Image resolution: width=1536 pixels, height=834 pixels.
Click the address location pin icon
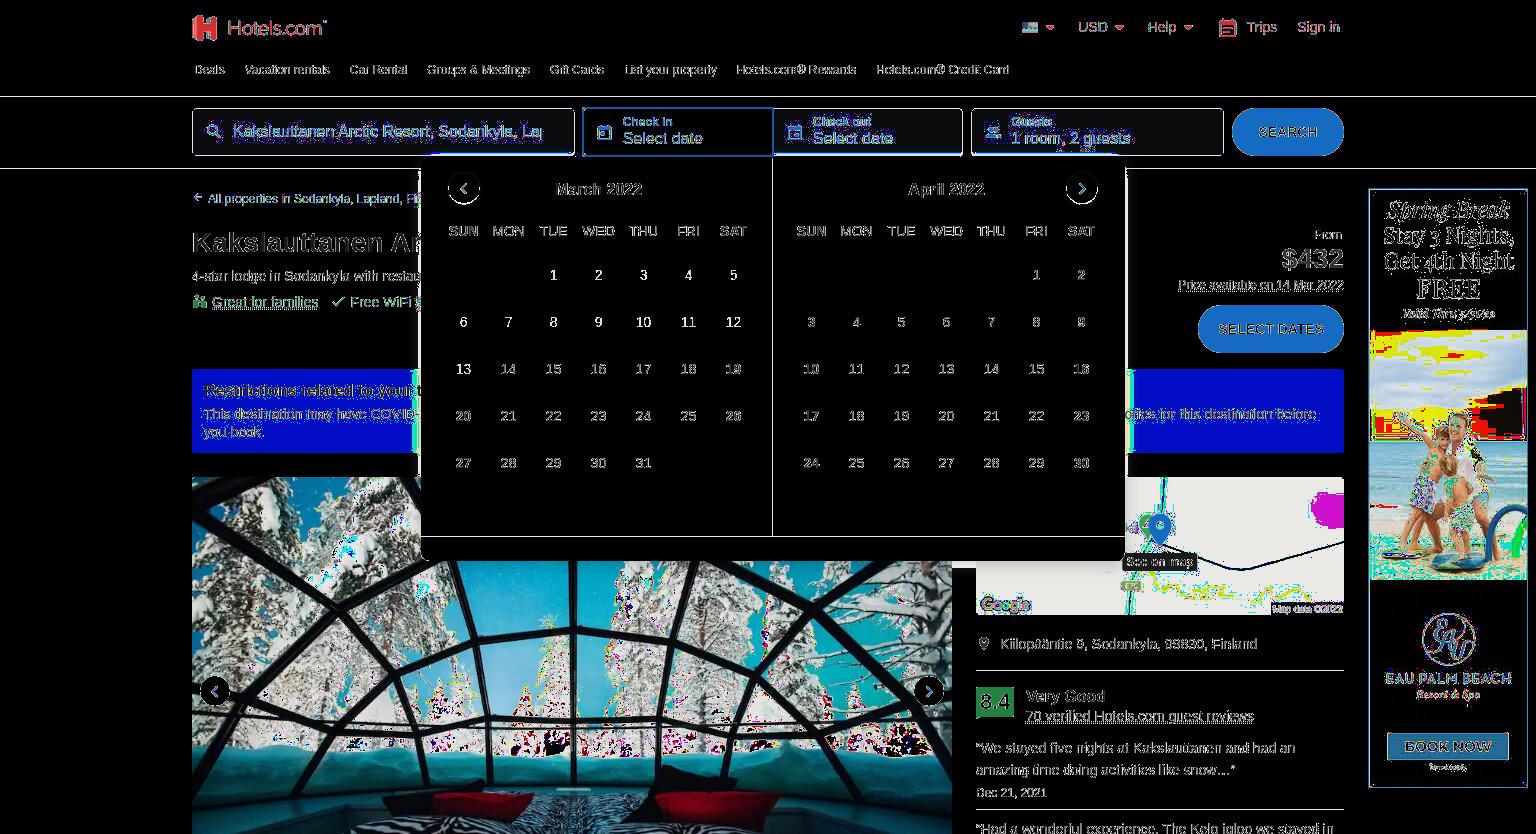tap(984, 644)
